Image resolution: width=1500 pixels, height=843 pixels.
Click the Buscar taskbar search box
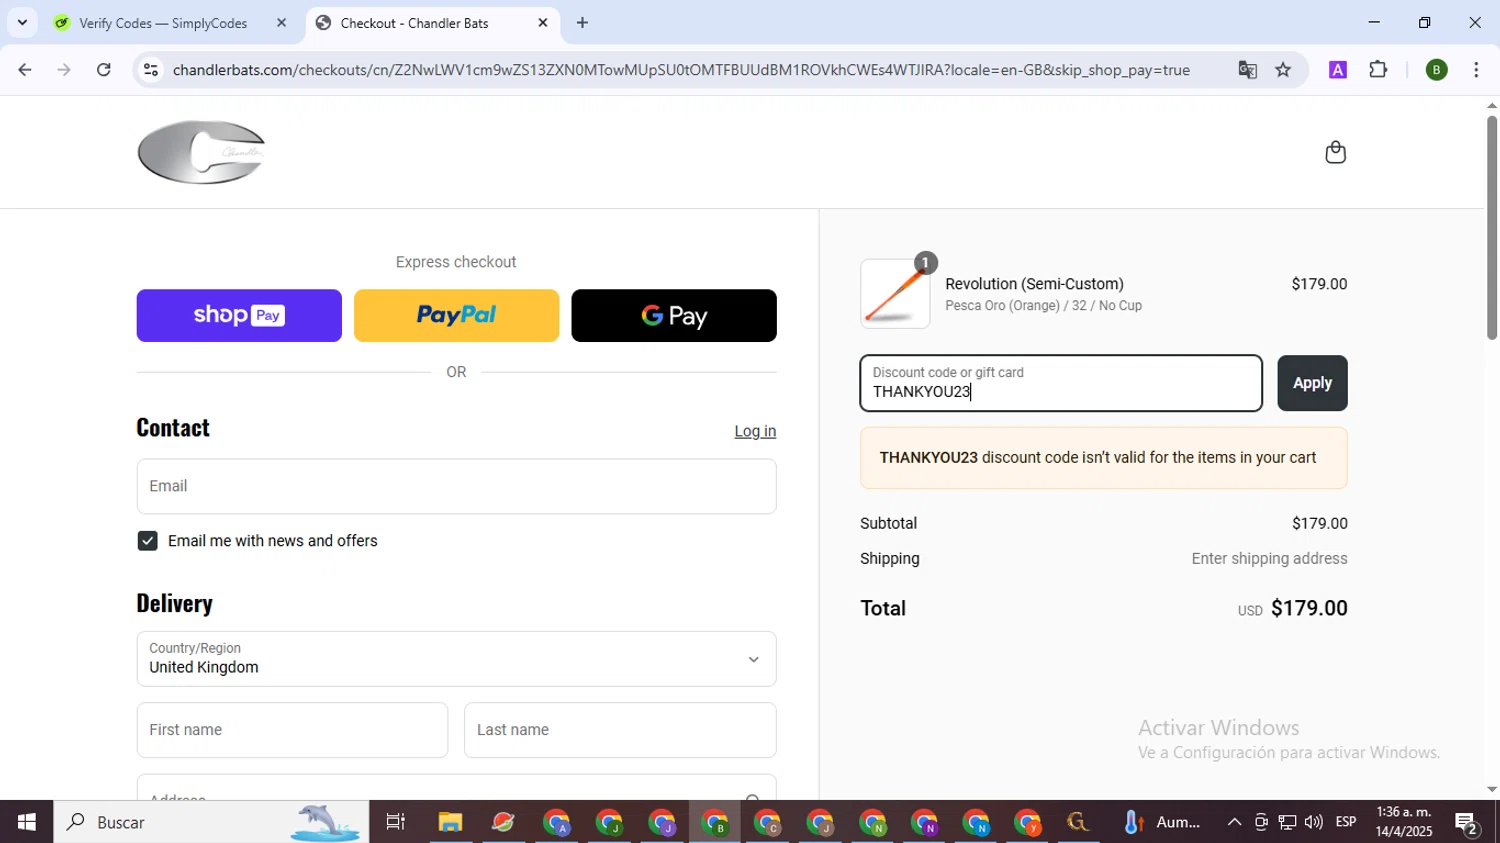(211, 822)
